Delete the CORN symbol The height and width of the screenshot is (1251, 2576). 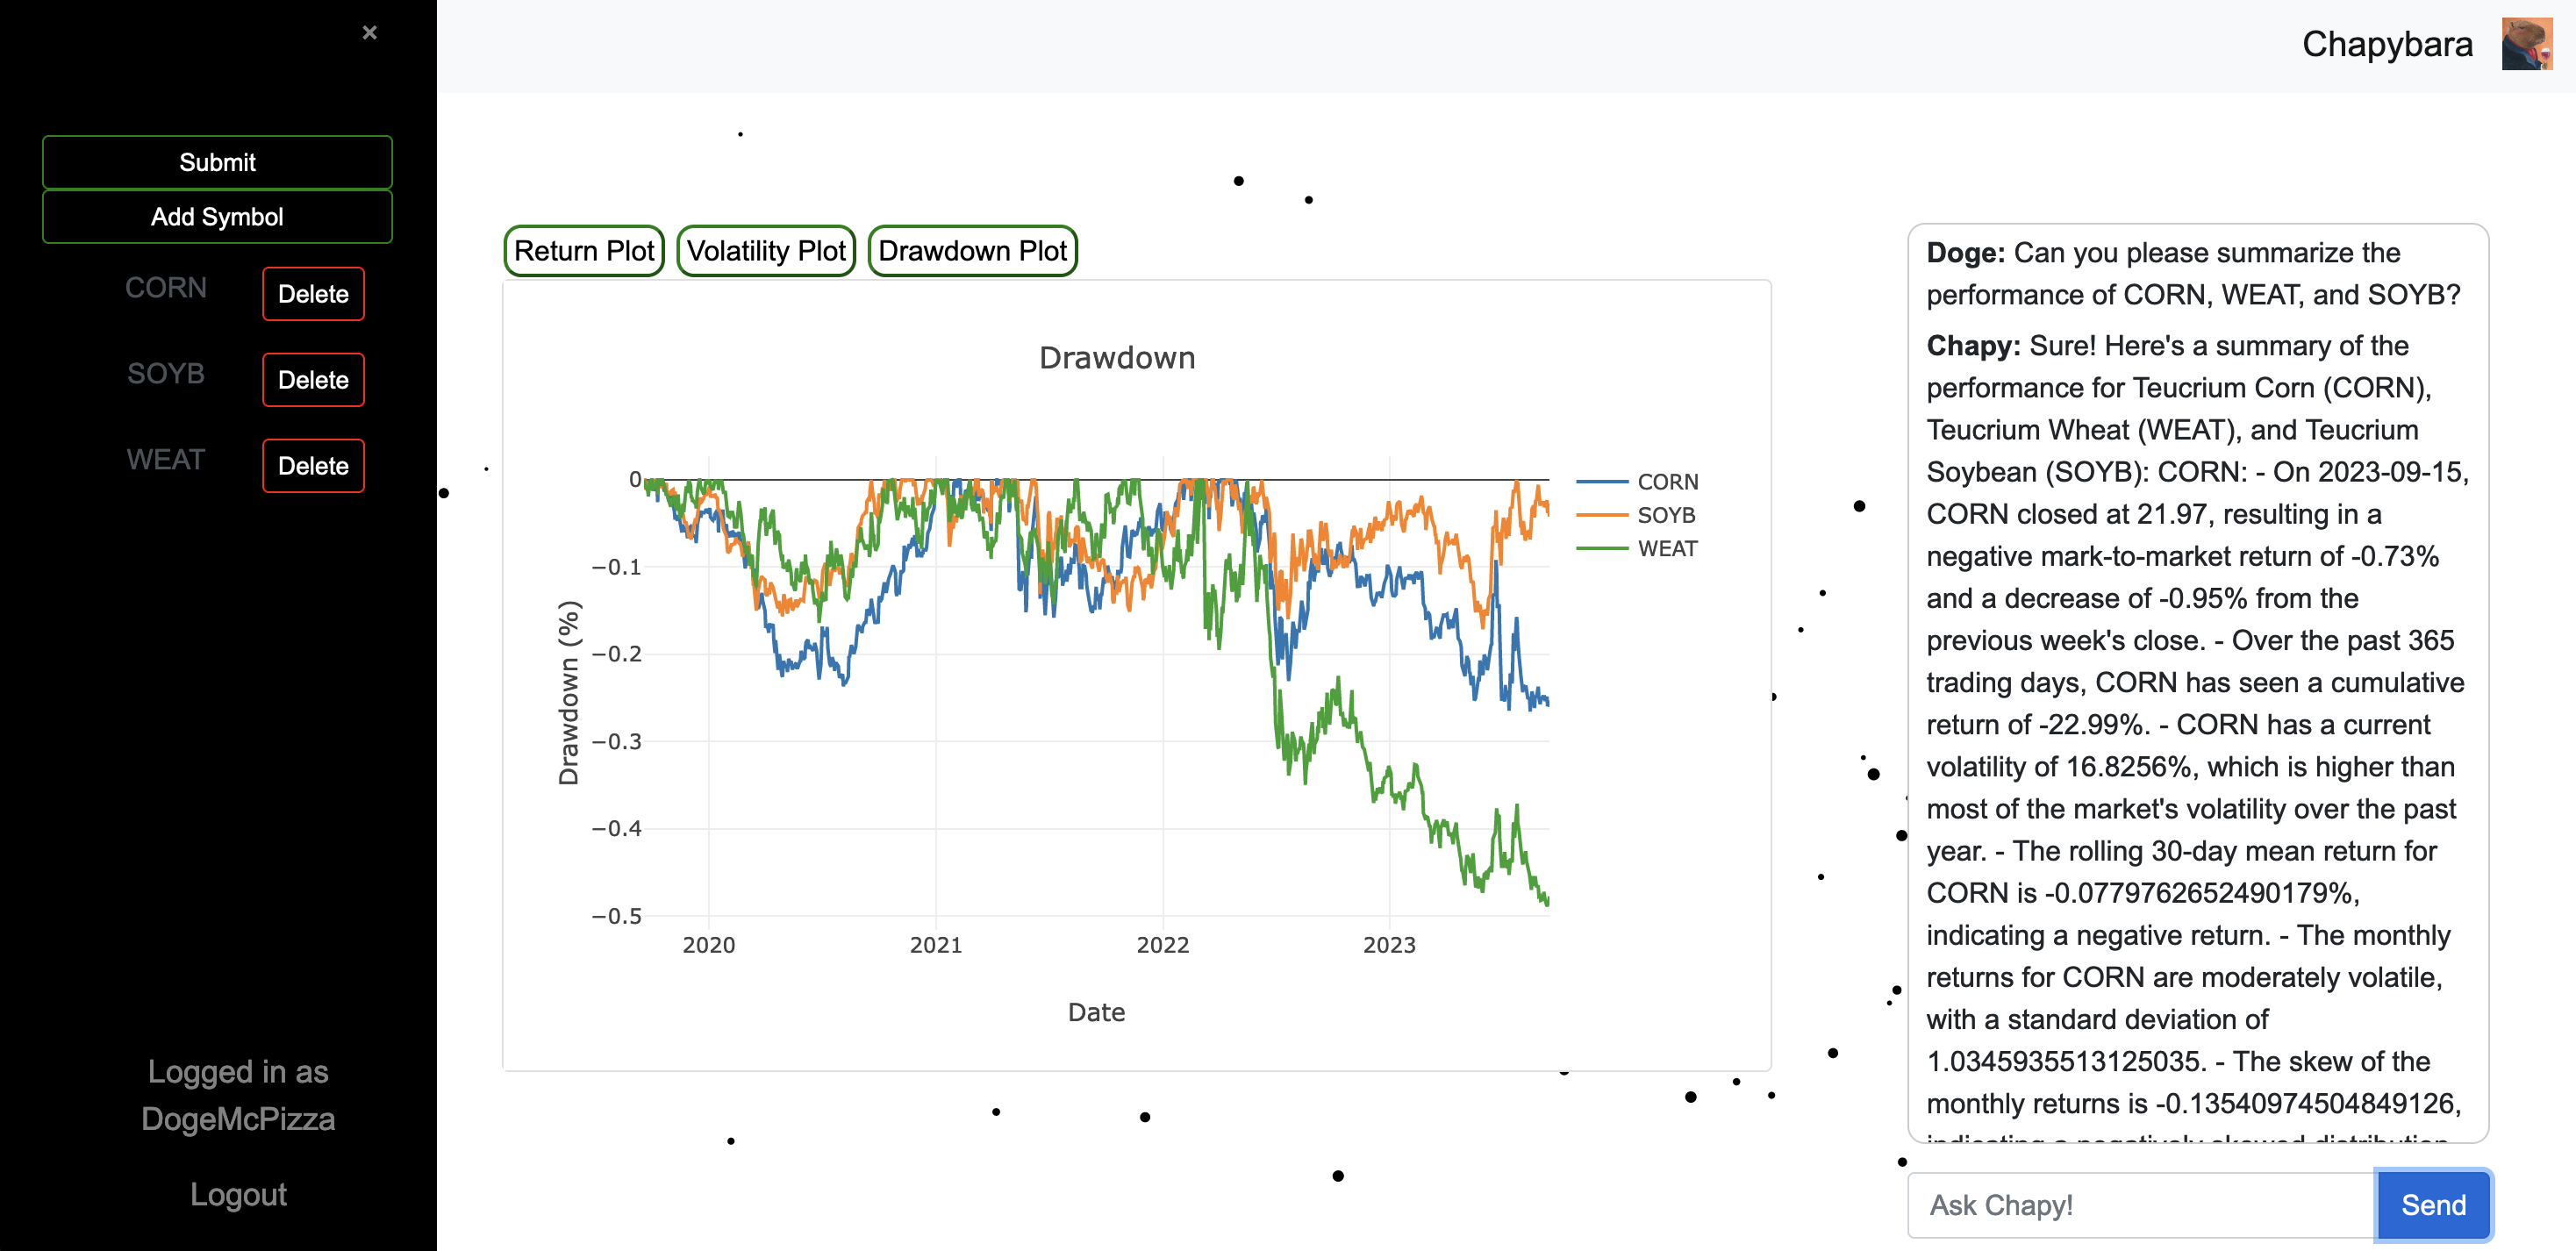313,294
